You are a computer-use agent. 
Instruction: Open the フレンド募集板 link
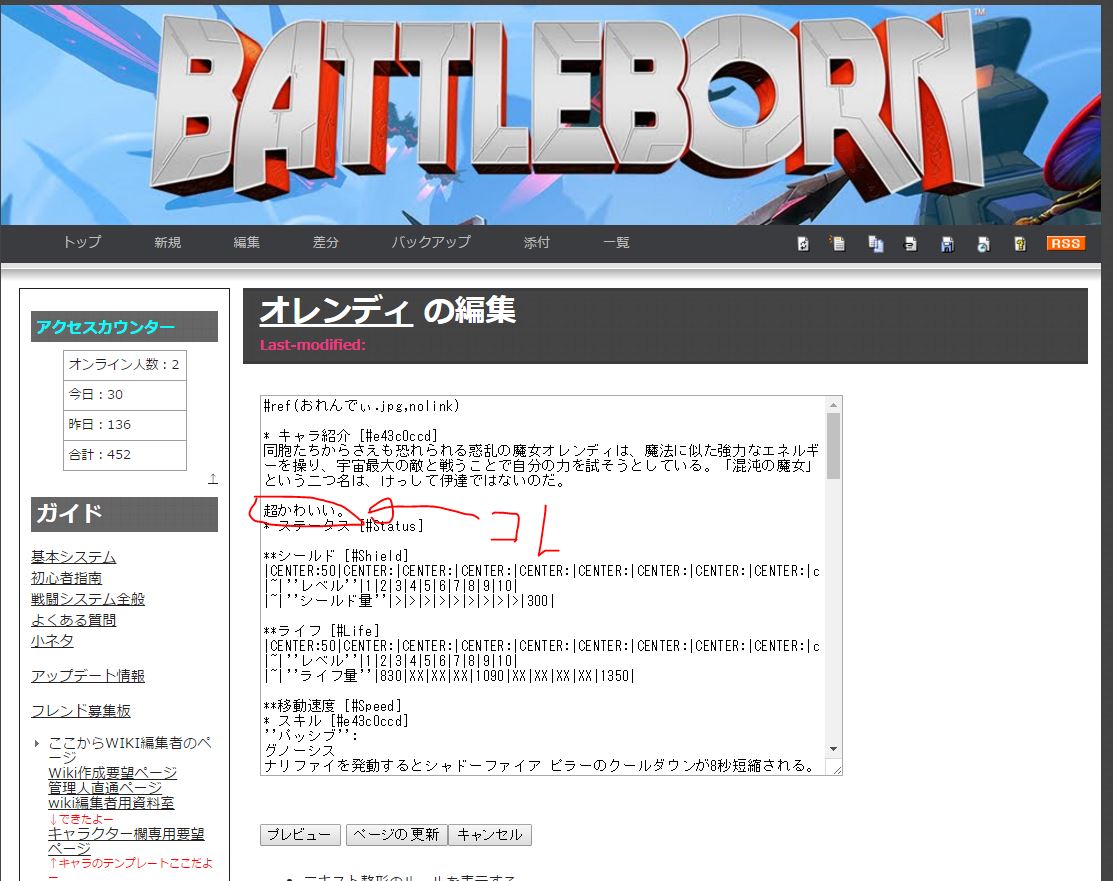[x=81, y=711]
